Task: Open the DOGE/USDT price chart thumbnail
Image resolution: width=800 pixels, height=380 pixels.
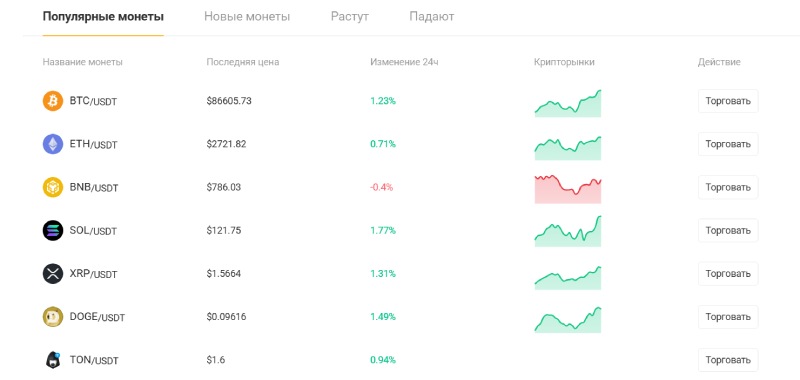Action: 568,320
